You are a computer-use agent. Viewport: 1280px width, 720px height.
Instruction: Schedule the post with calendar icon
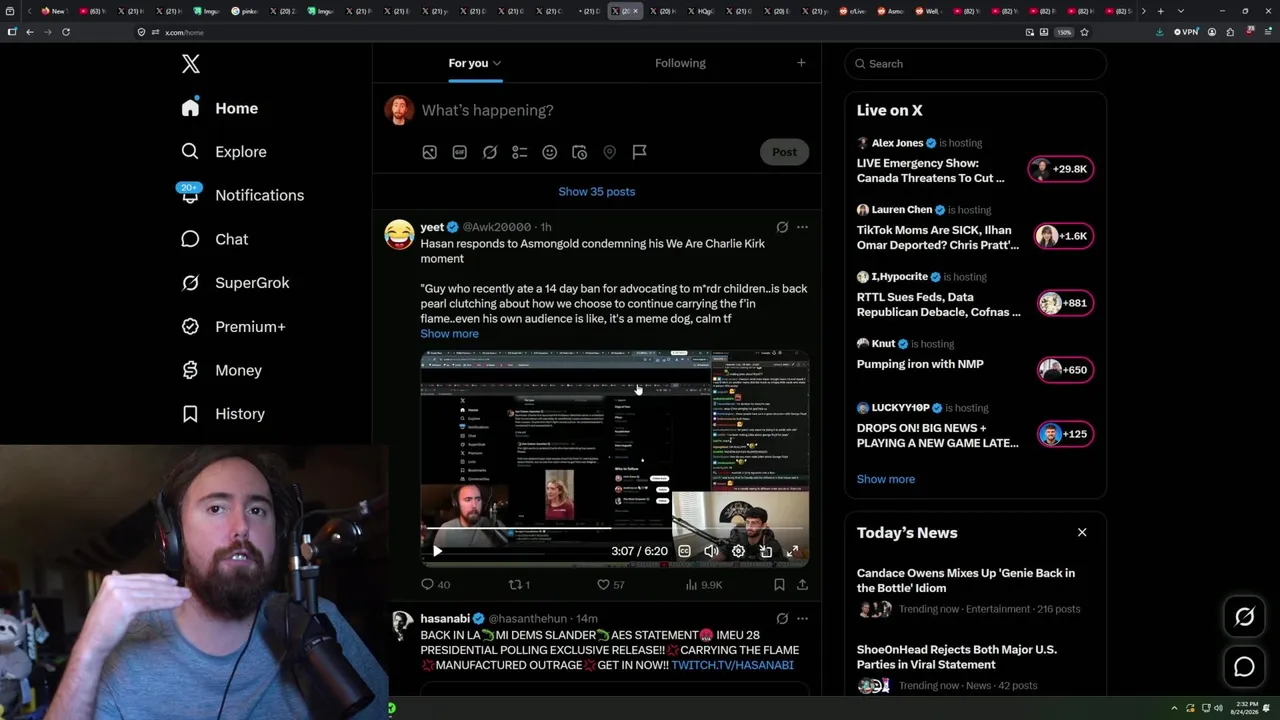click(x=579, y=152)
